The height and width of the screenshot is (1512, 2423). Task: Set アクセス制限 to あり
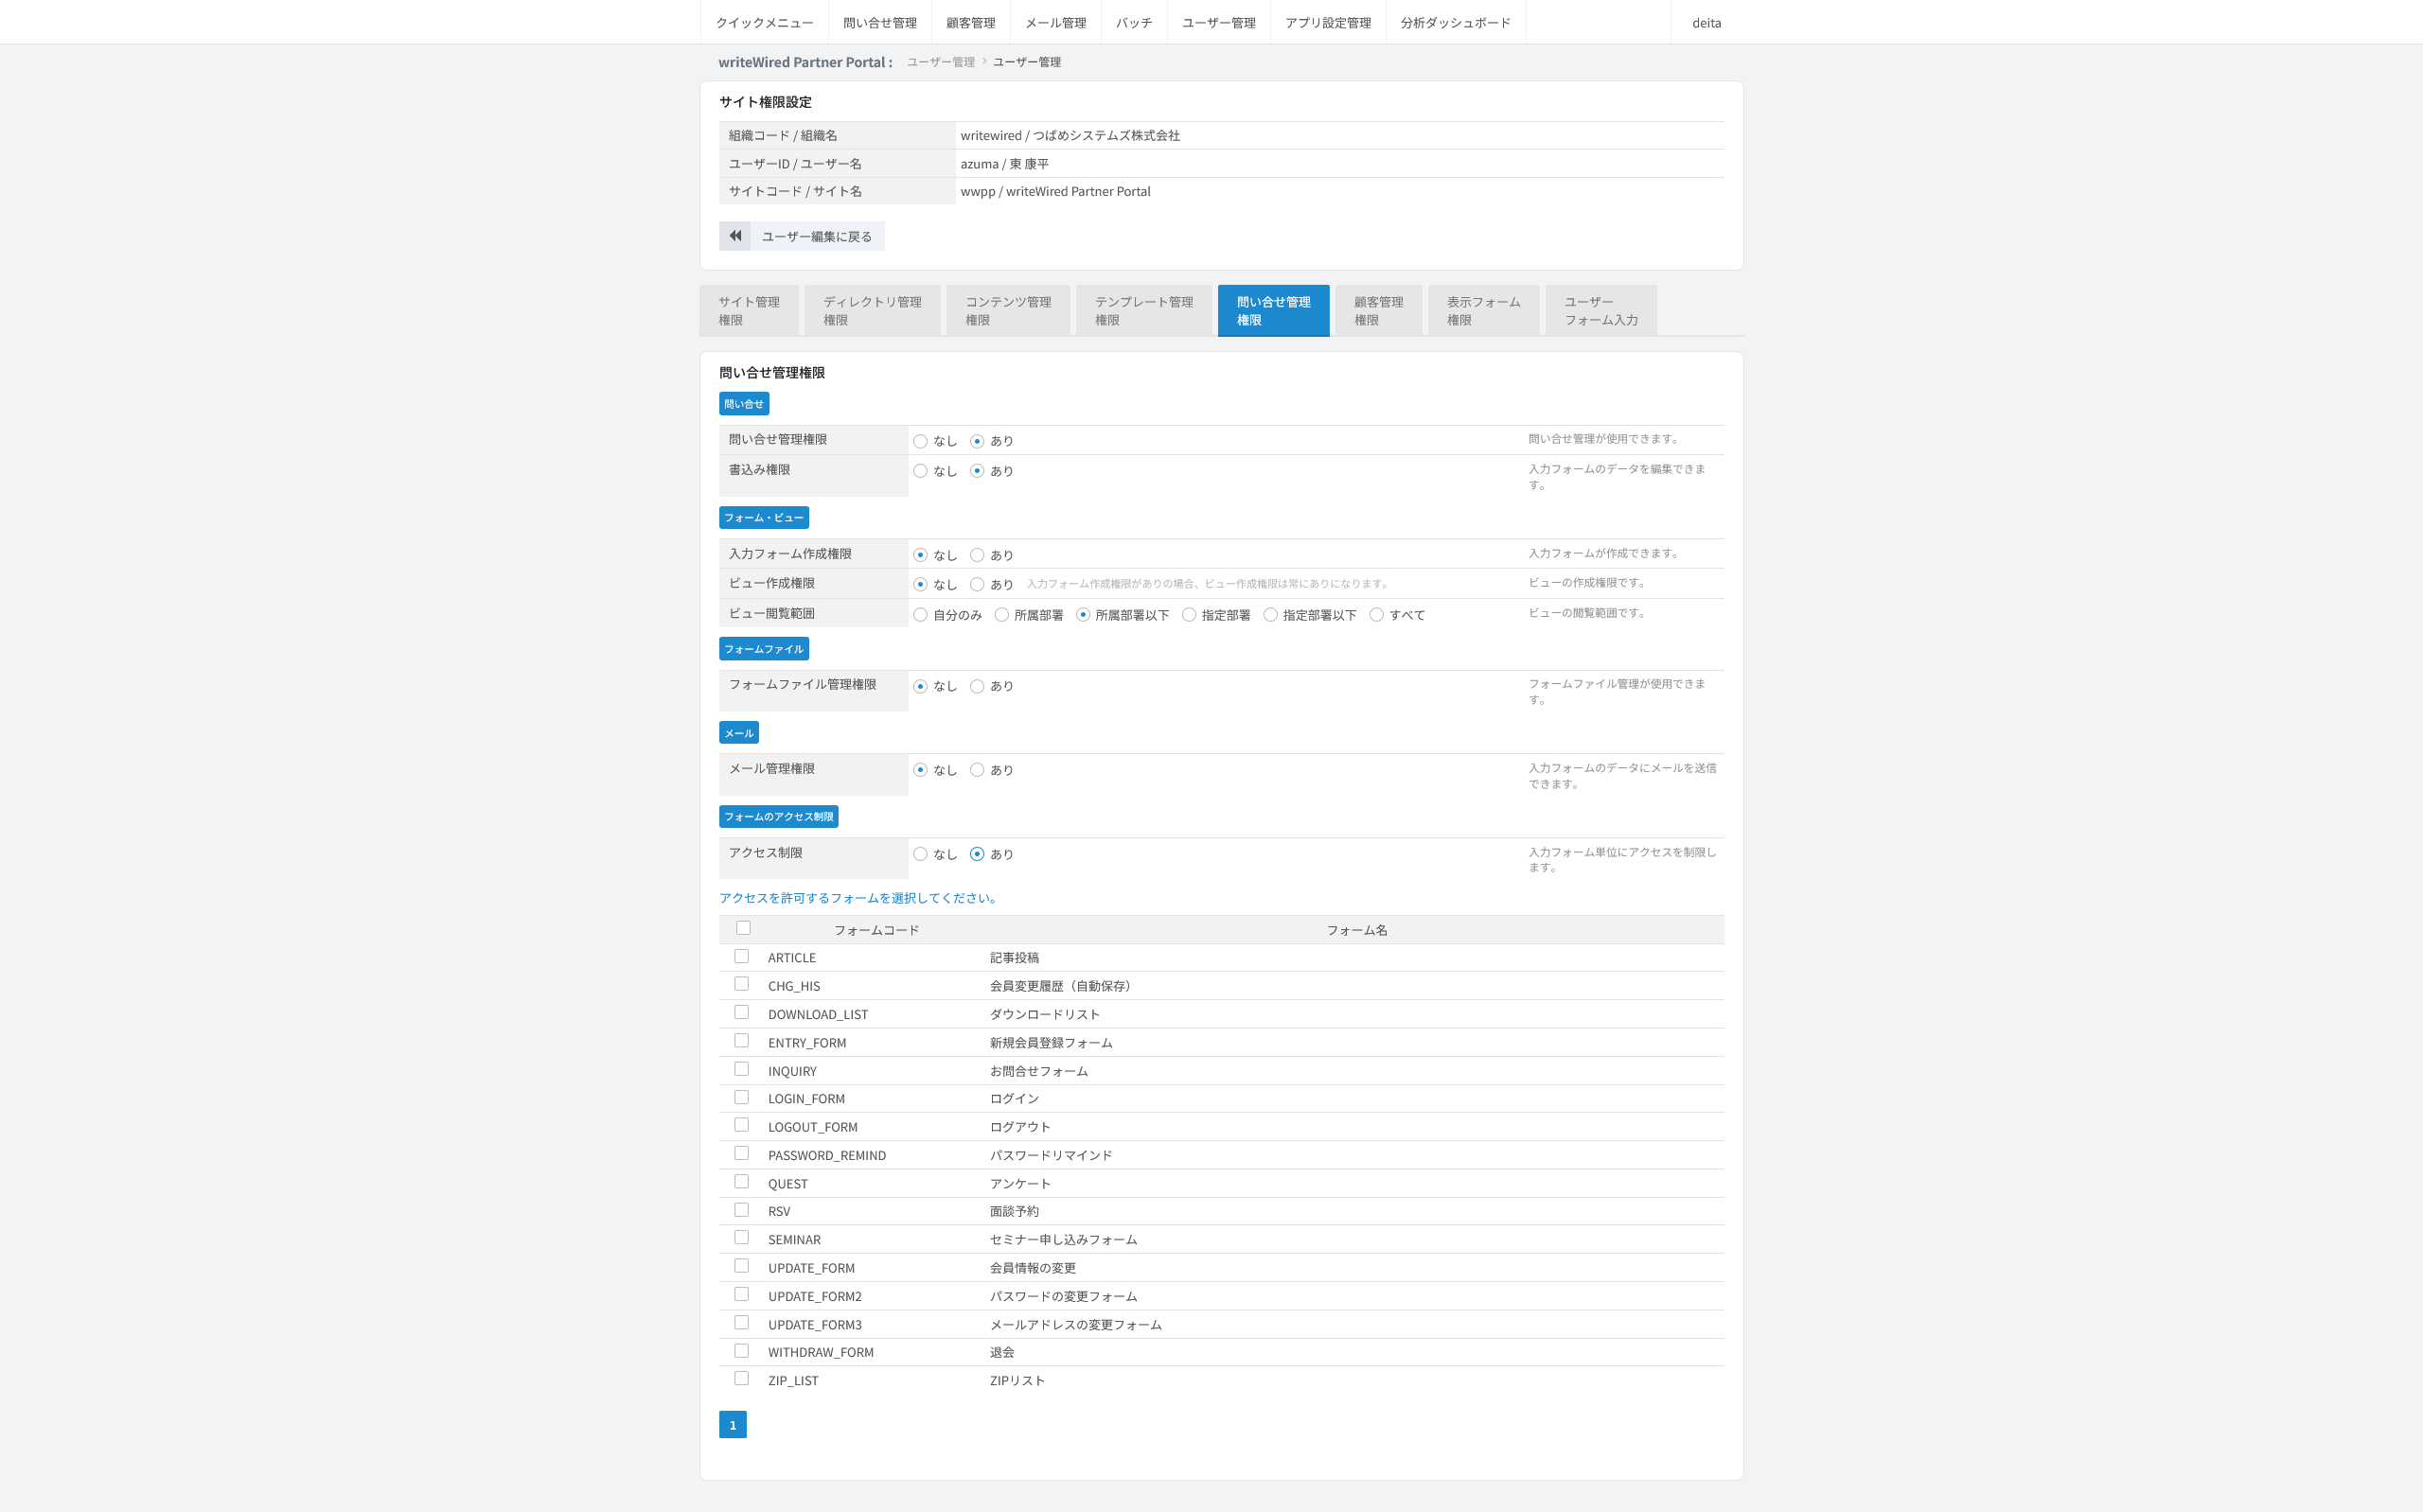click(x=977, y=854)
